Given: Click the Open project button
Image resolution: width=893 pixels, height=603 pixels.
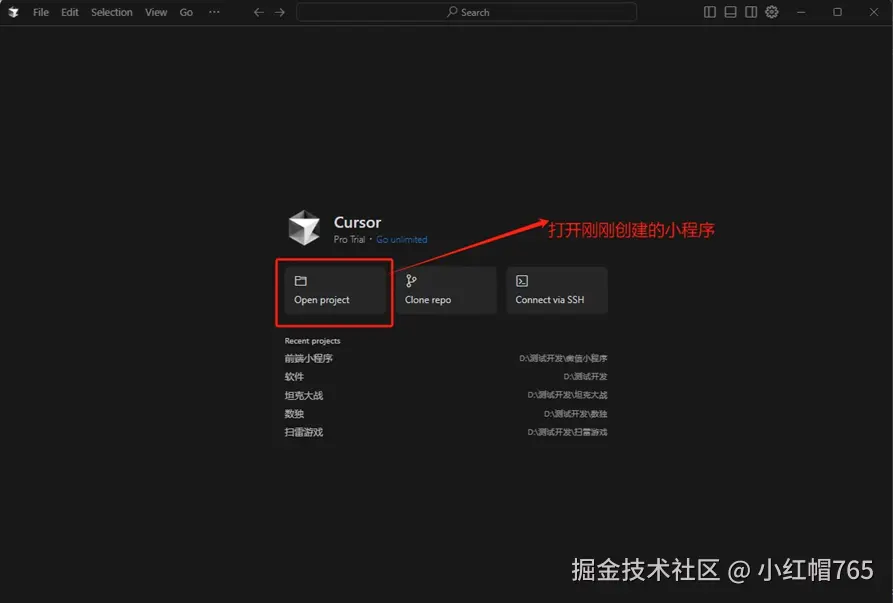Looking at the screenshot, I should tap(335, 290).
